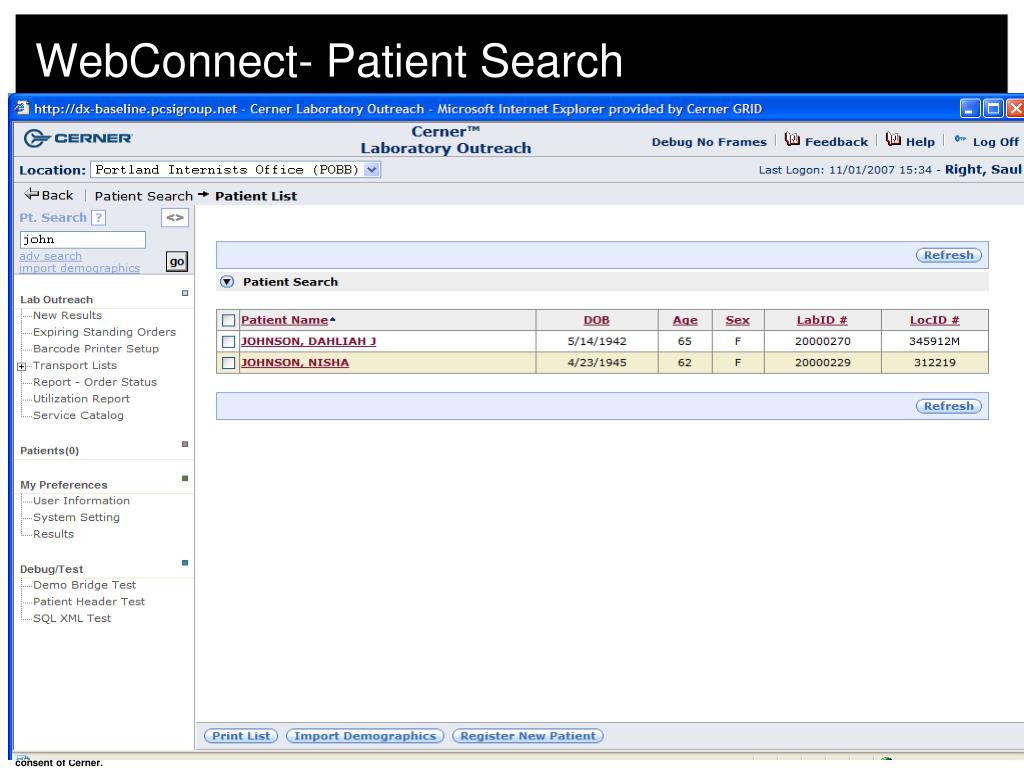The image size is (1024, 768).
Task: Click the Back link
Action: 57,195
